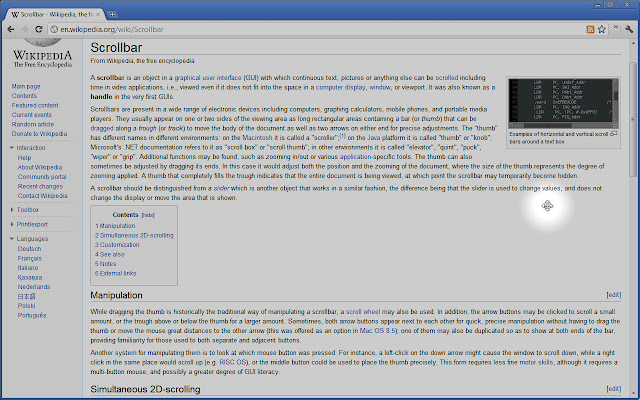The image size is (640, 400).
Task: Click the browser Forward arrow
Action: (x=24, y=29)
